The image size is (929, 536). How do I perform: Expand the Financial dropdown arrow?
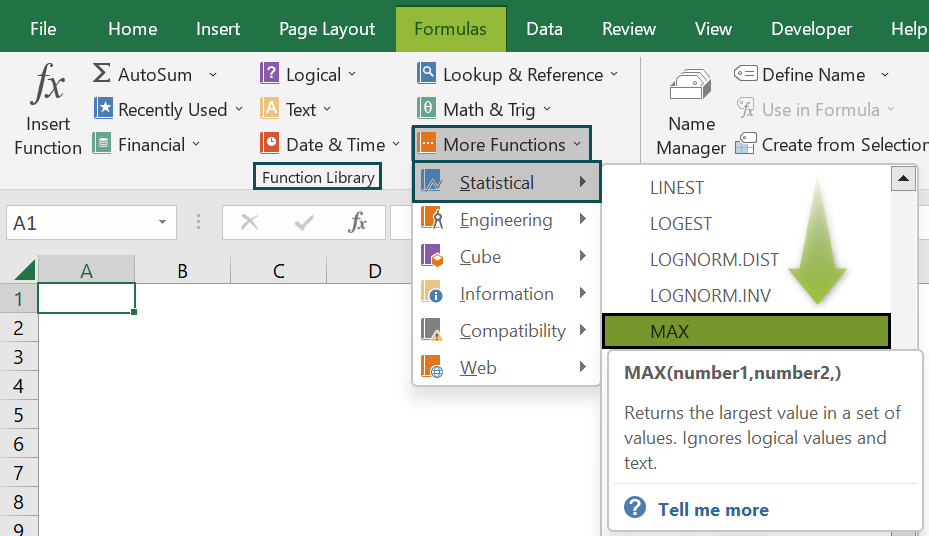click(196, 144)
